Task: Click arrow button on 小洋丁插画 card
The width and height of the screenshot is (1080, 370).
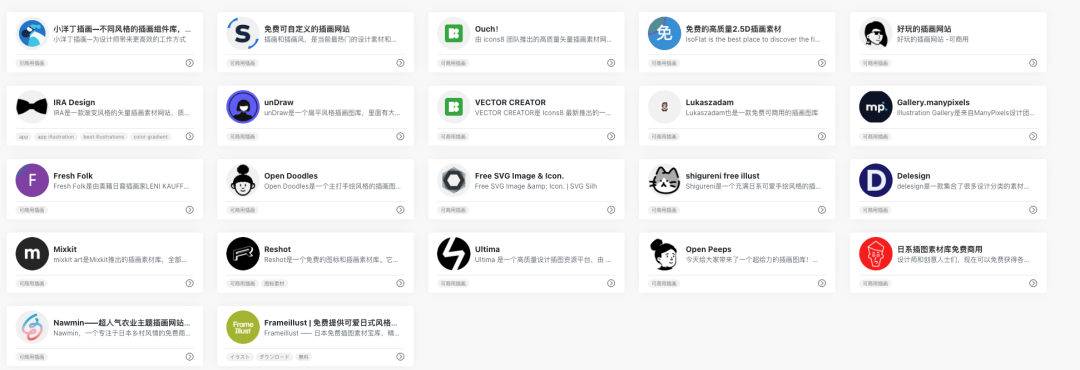Action: 189,63
